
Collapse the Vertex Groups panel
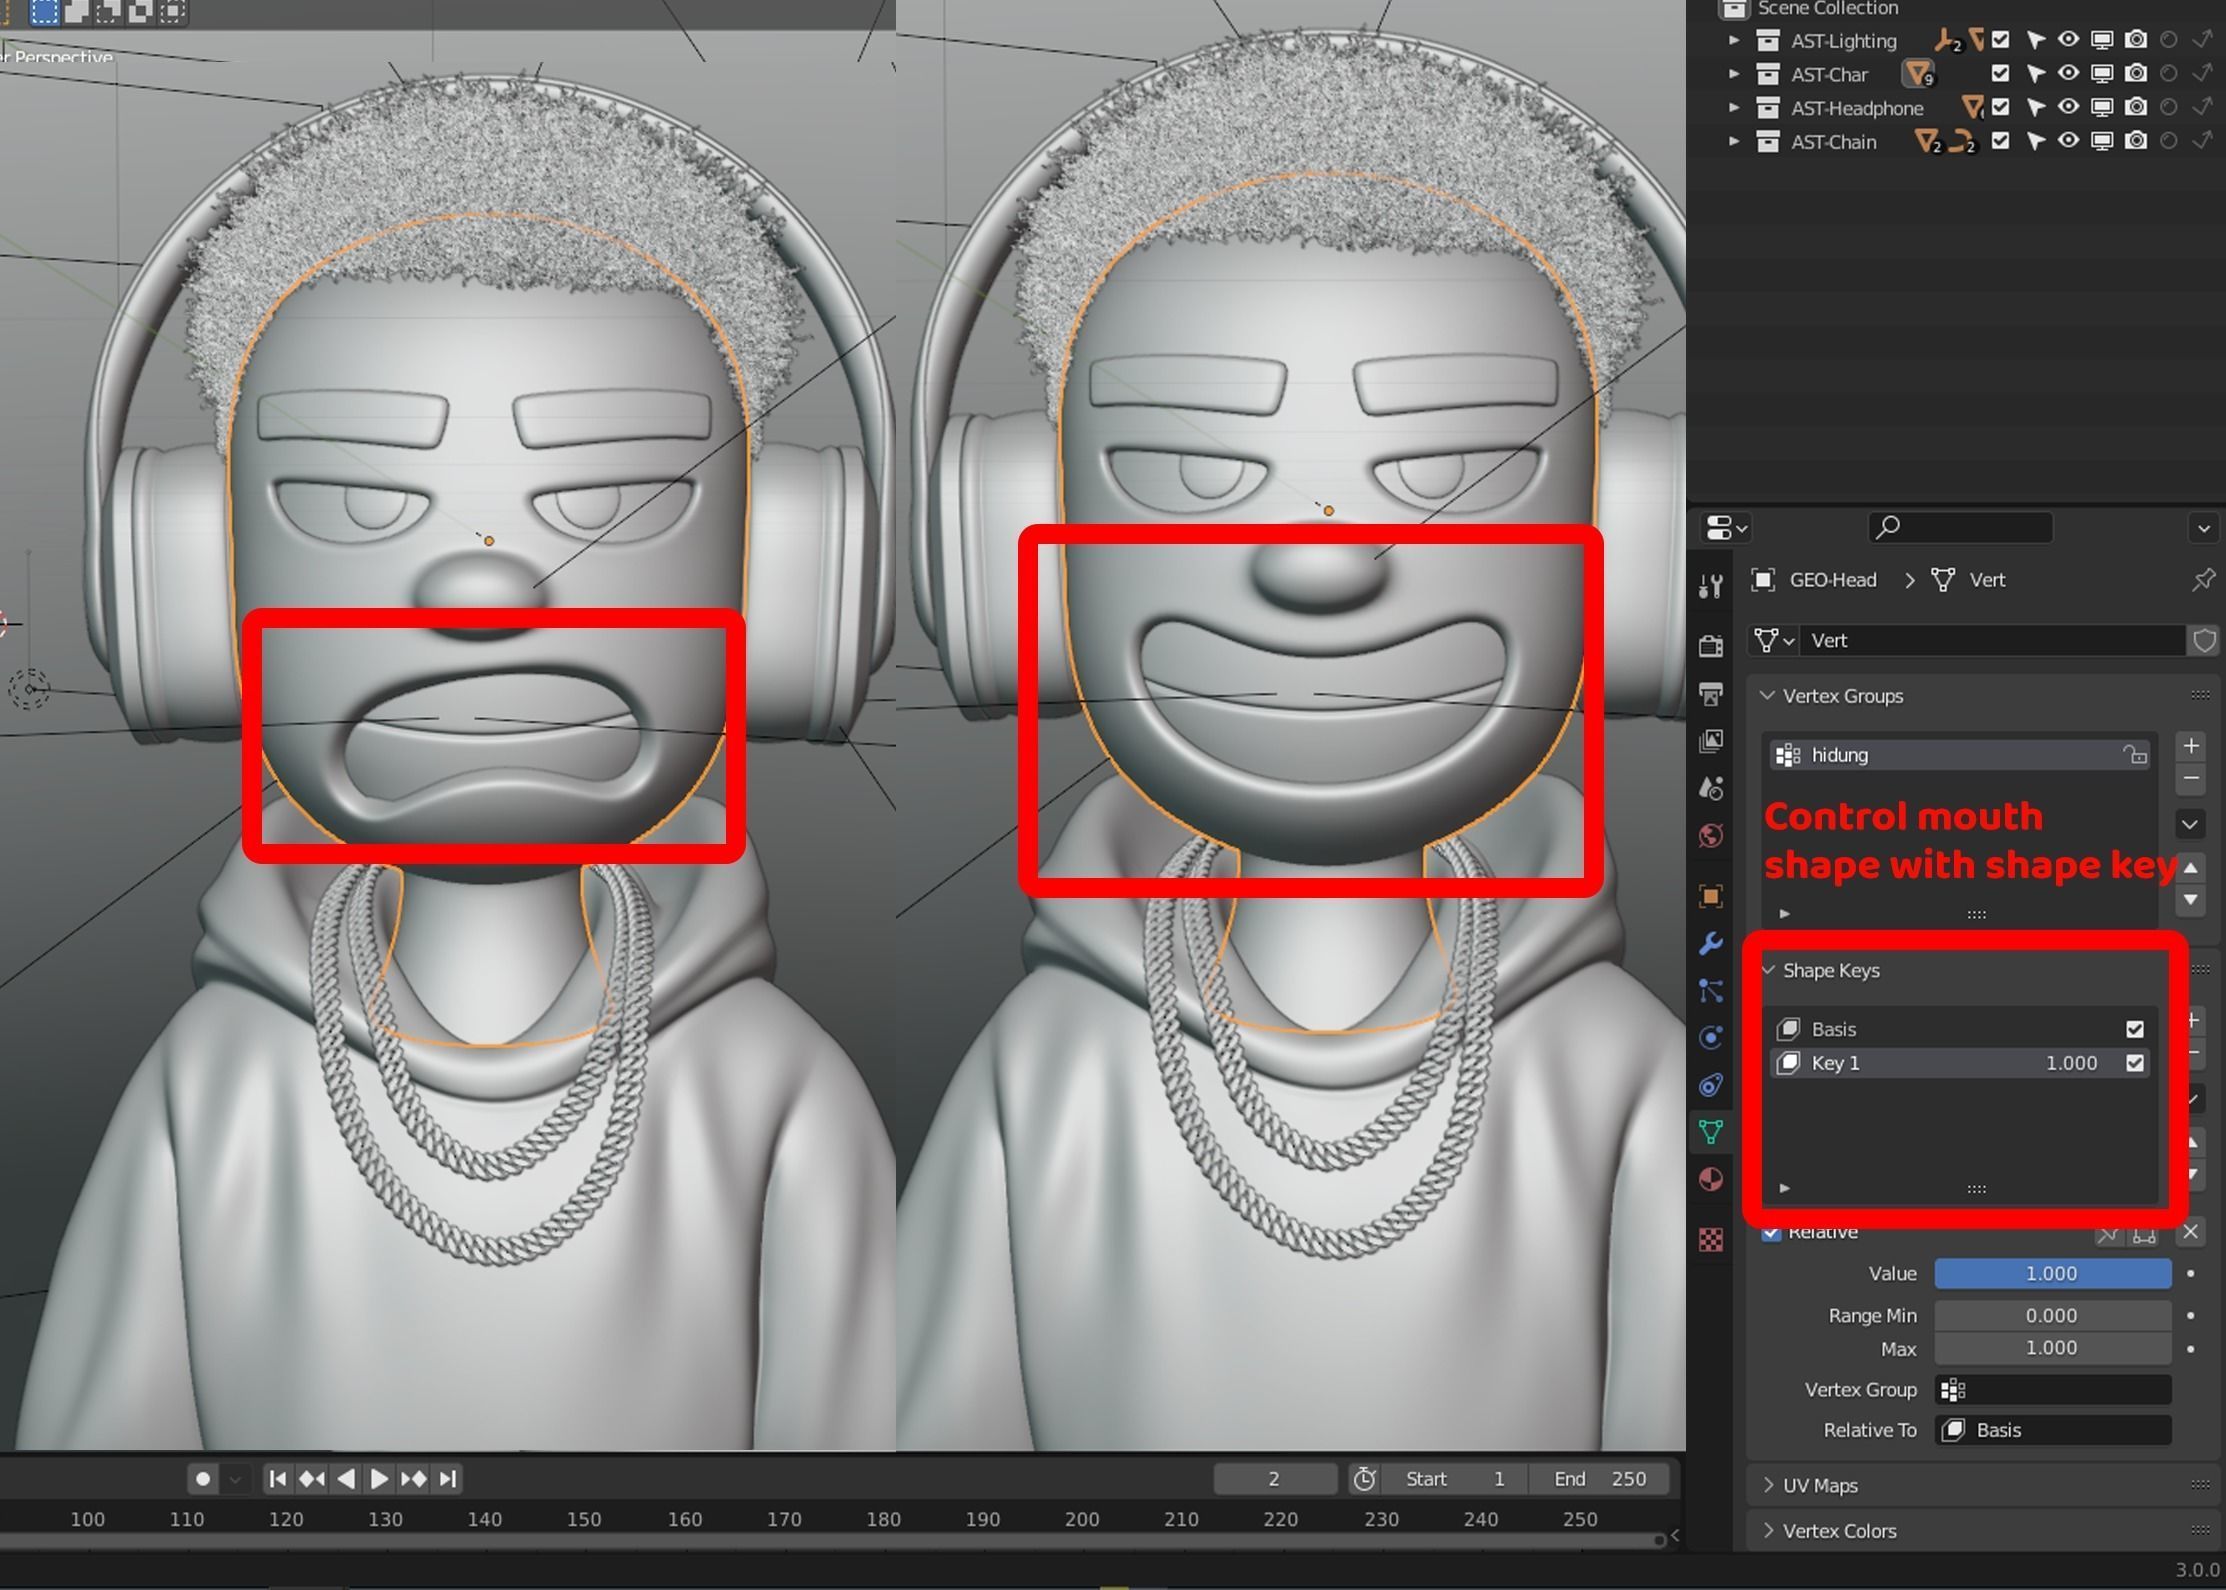1768,696
